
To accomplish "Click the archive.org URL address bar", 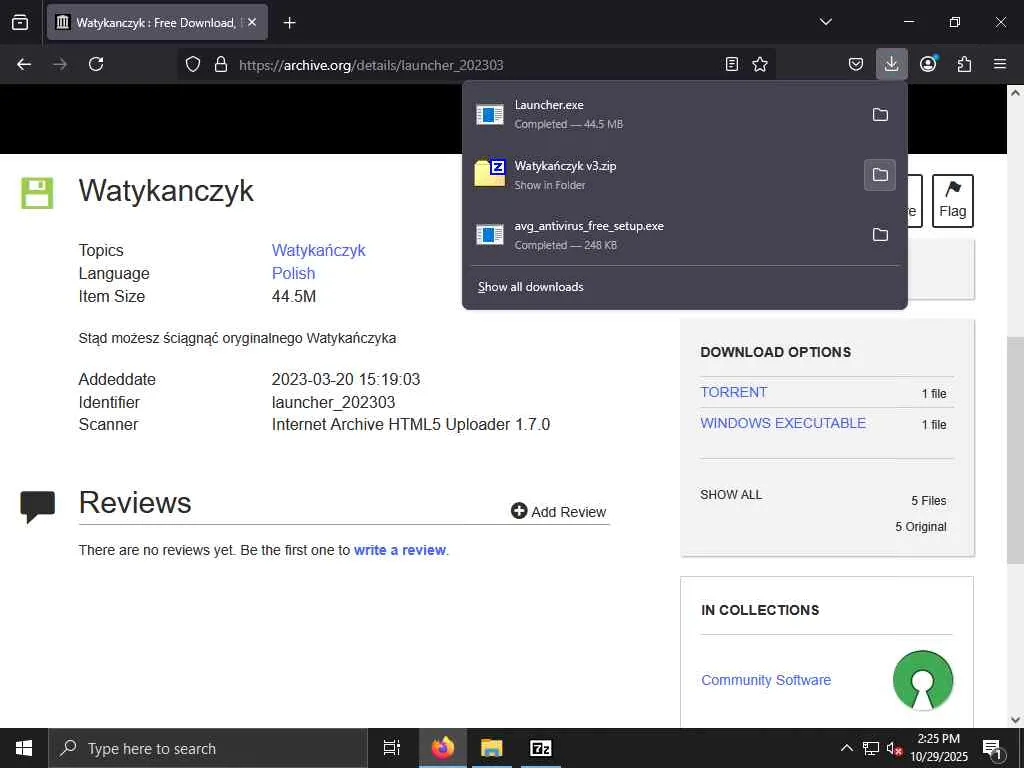I will [x=477, y=65].
